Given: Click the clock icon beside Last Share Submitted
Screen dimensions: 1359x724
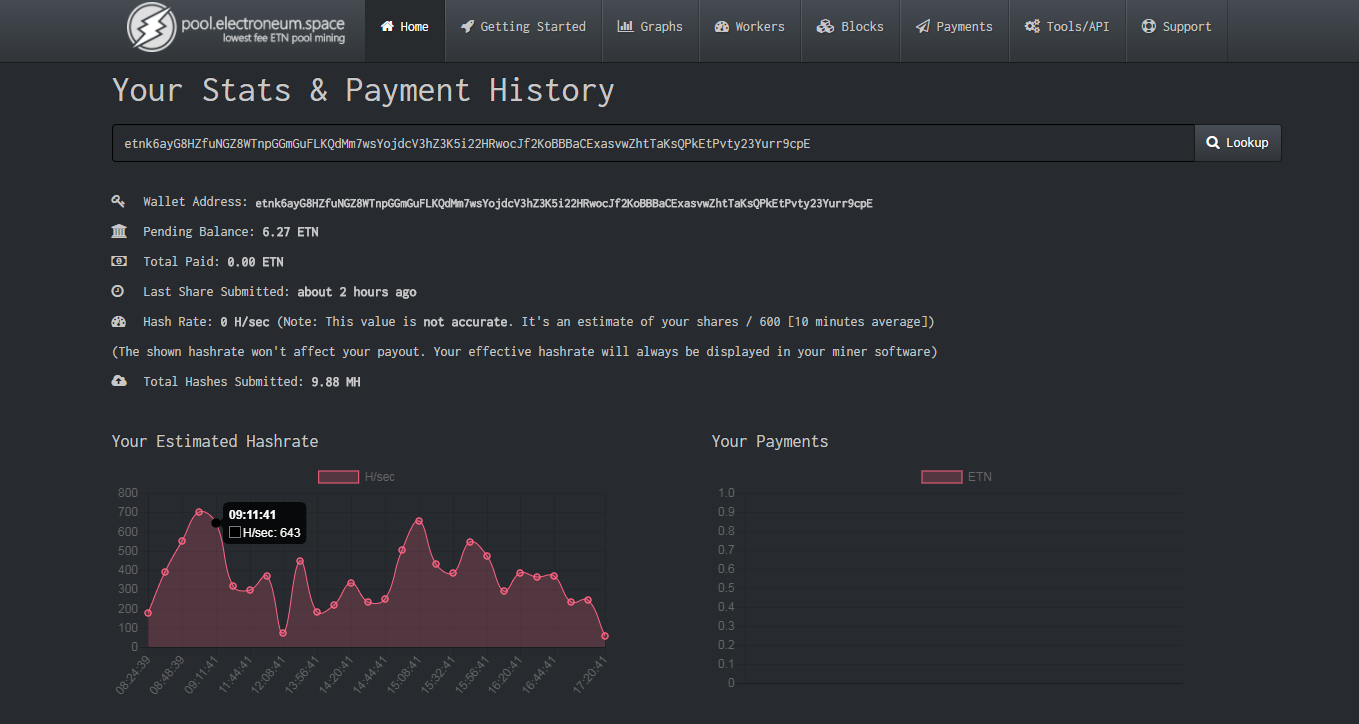Looking at the screenshot, I should (119, 292).
